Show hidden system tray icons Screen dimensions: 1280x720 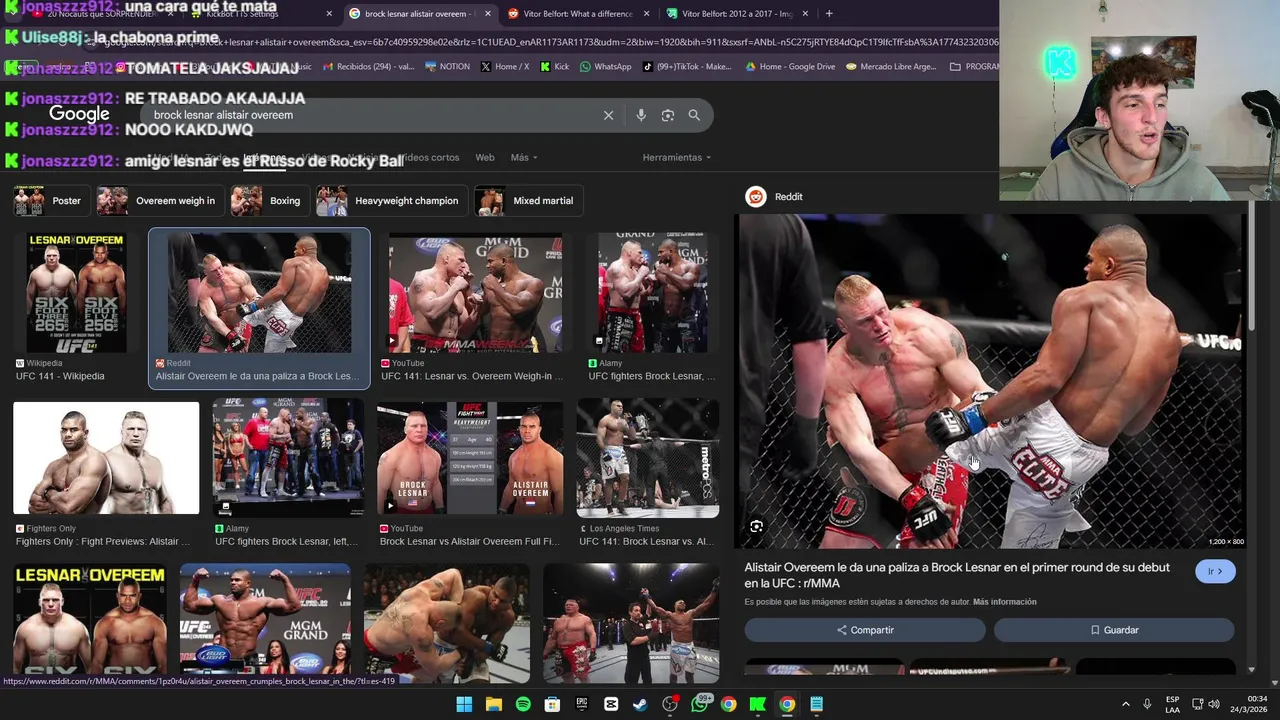(1125, 704)
